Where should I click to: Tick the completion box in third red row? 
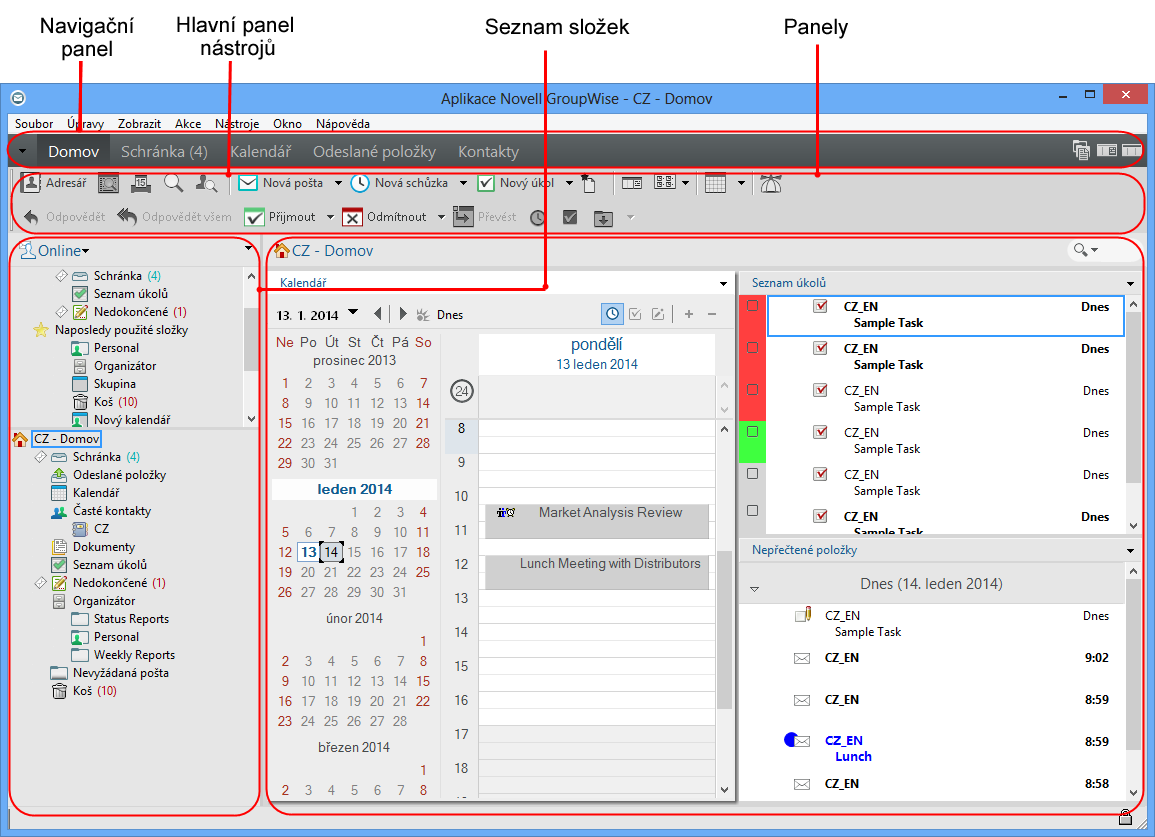[752, 390]
